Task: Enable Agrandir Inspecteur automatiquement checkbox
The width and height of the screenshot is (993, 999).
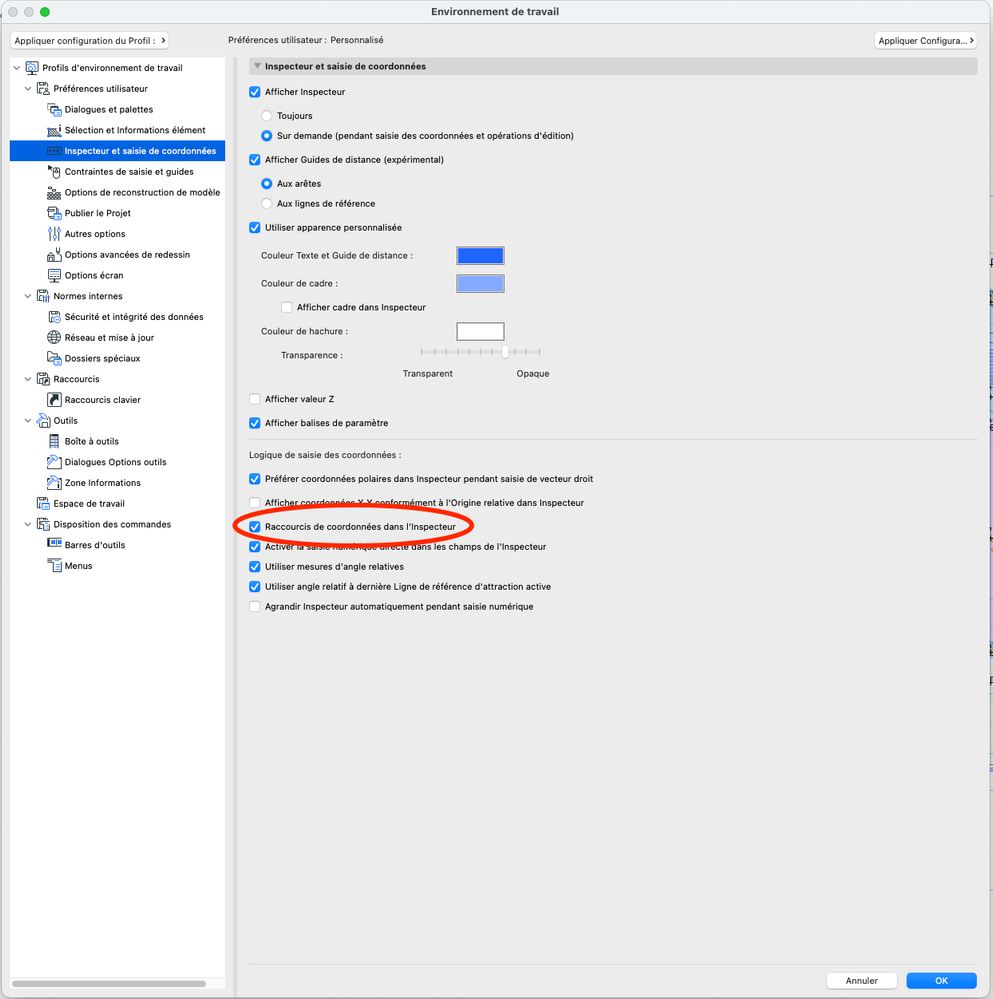Action: click(255, 607)
